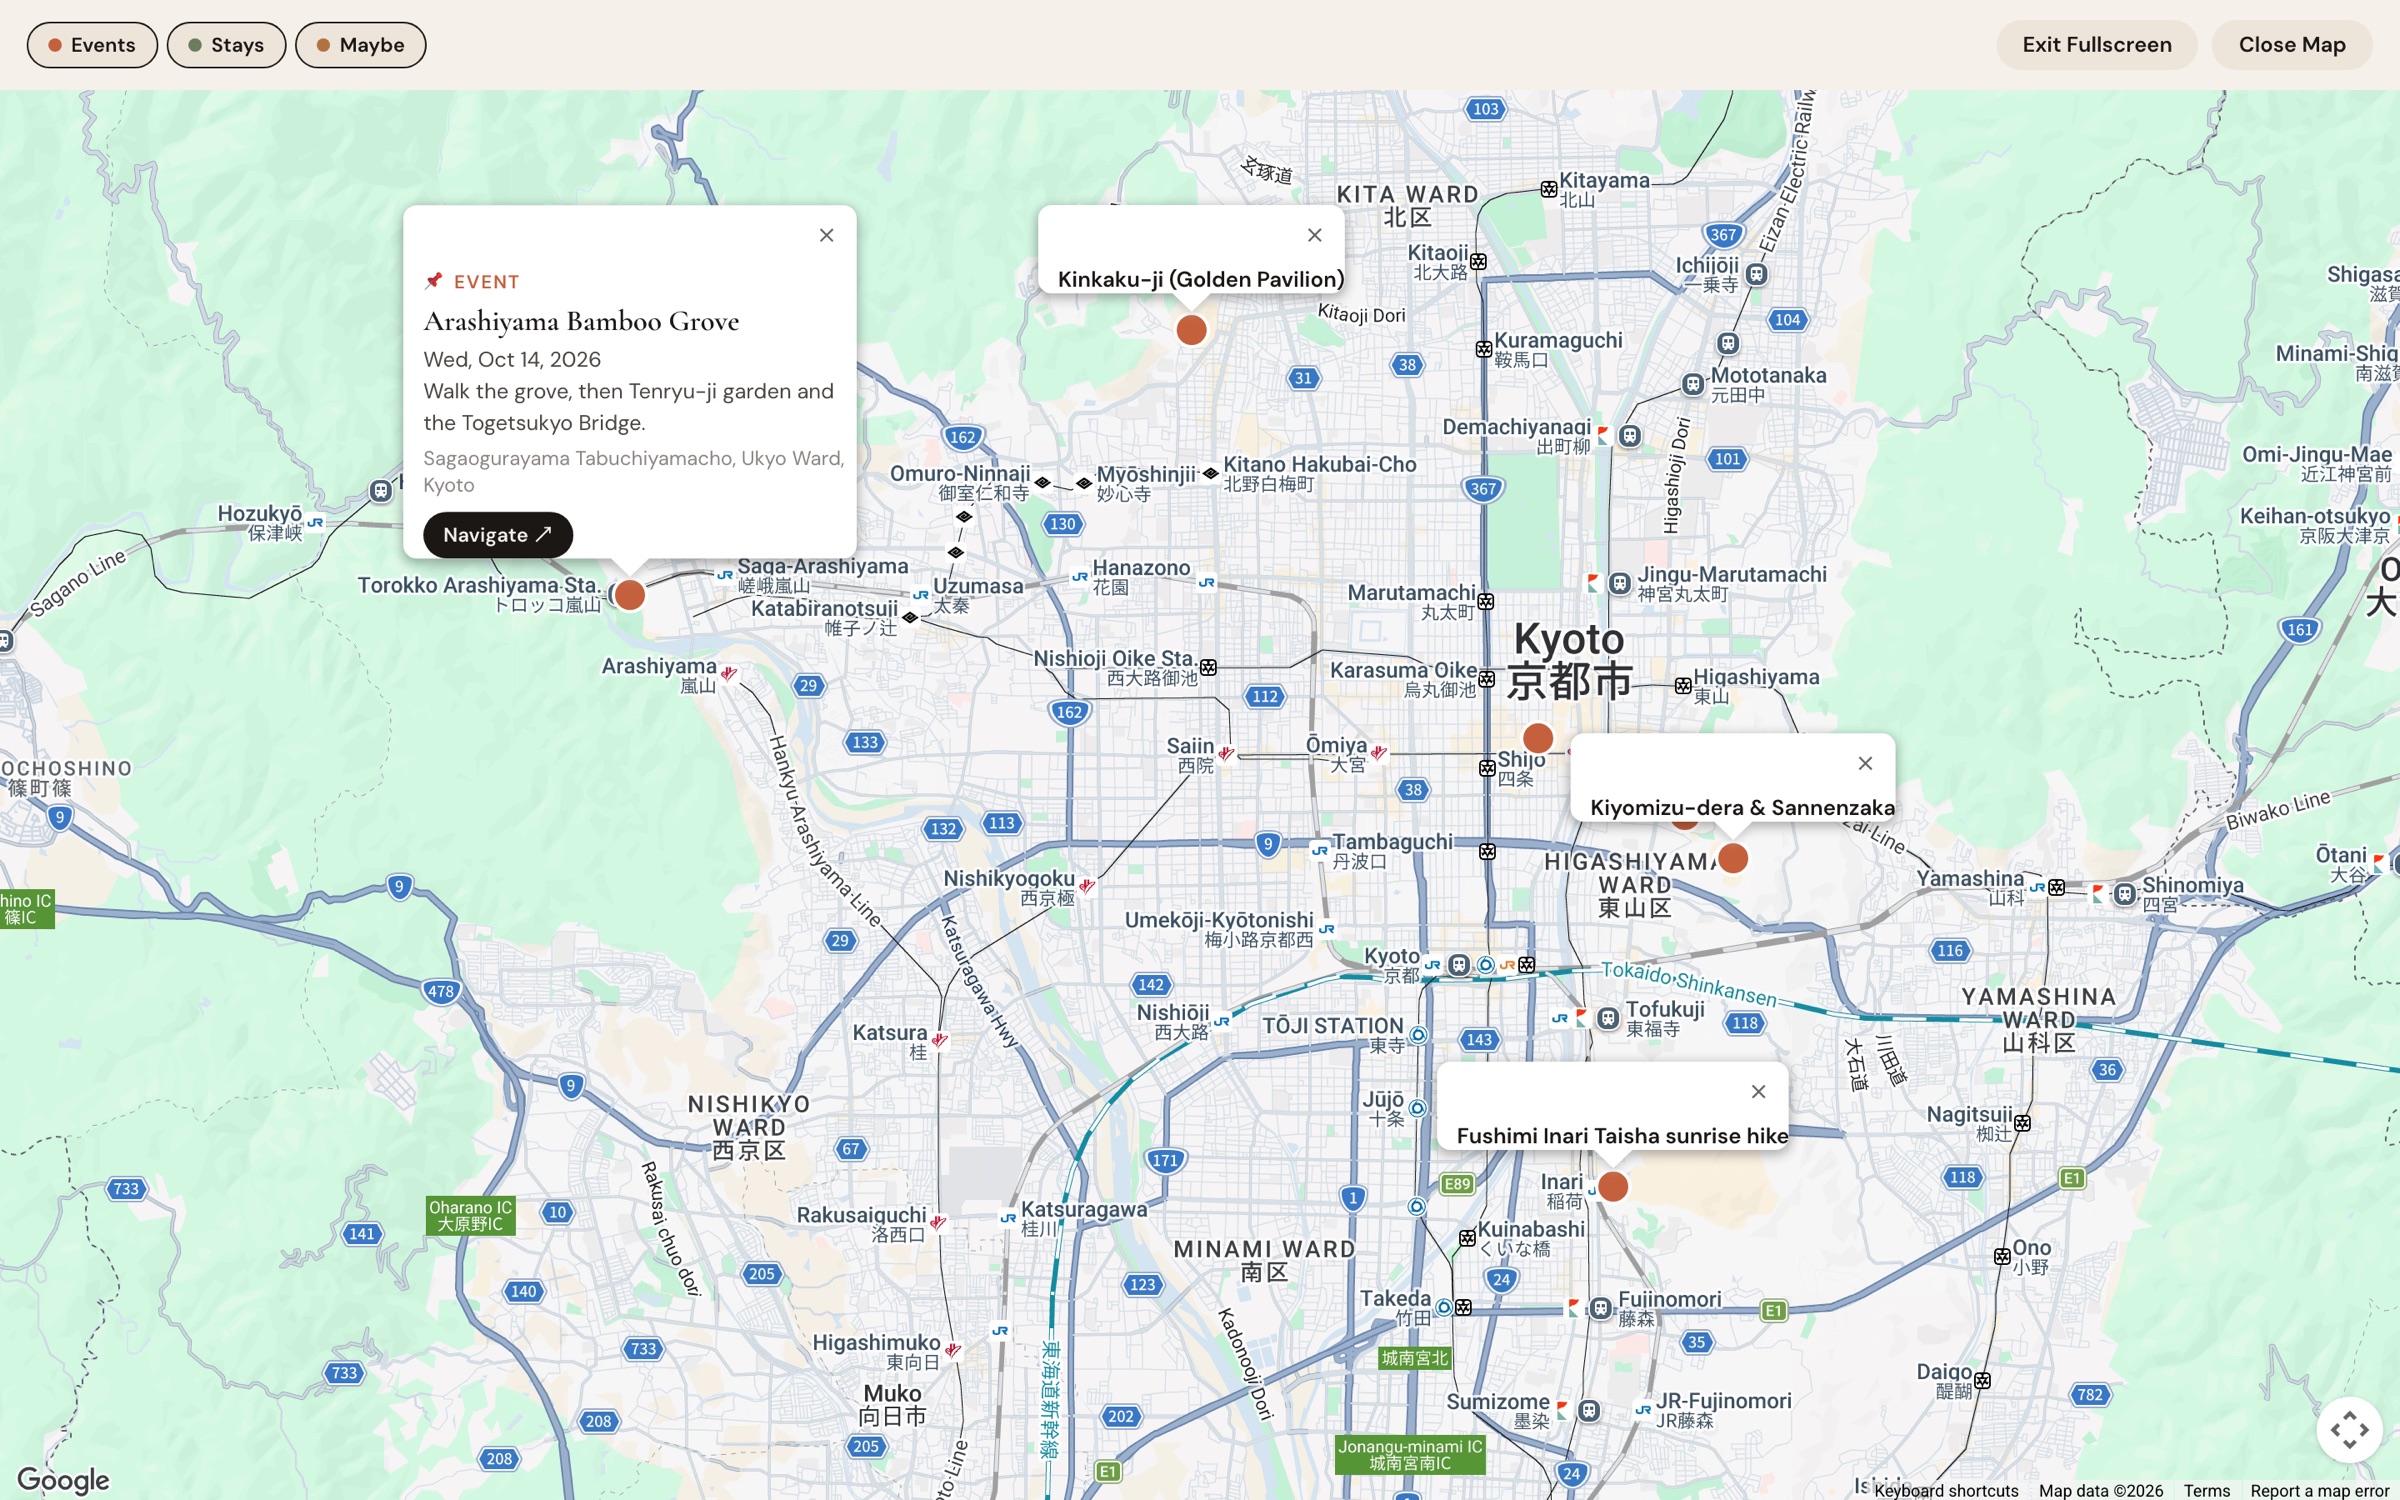Select the Kinkaku-ji map marker
Image resolution: width=2400 pixels, height=1500 pixels.
click(x=1191, y=330)
